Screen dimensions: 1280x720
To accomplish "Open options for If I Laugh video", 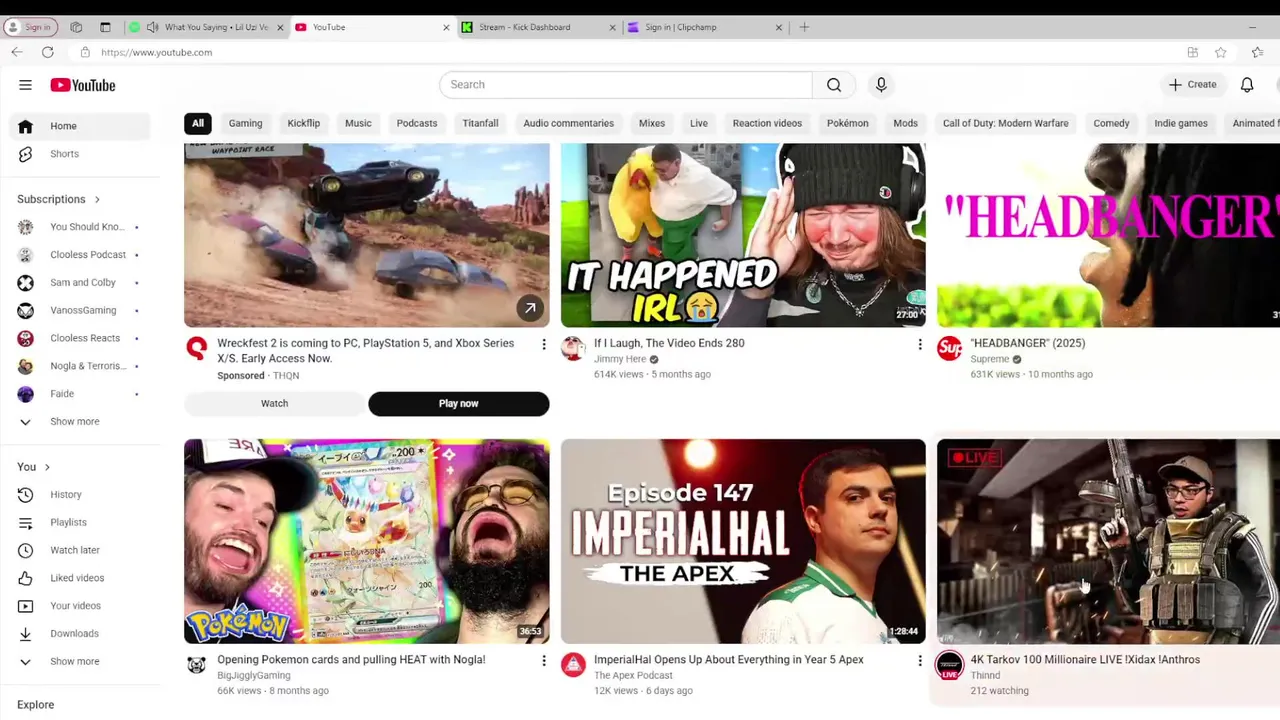I will (x=920, y=345).
